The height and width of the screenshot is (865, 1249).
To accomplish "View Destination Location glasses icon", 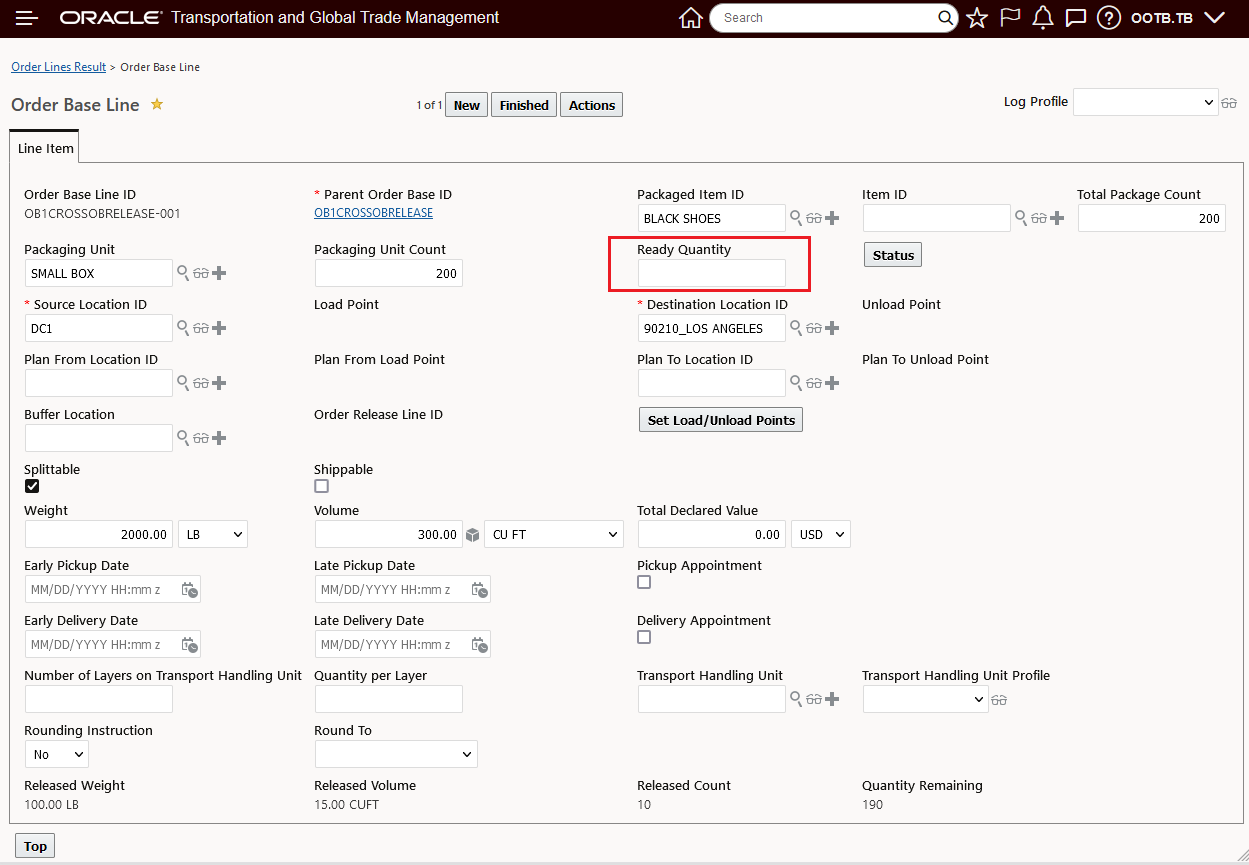I will pos(814,328).
